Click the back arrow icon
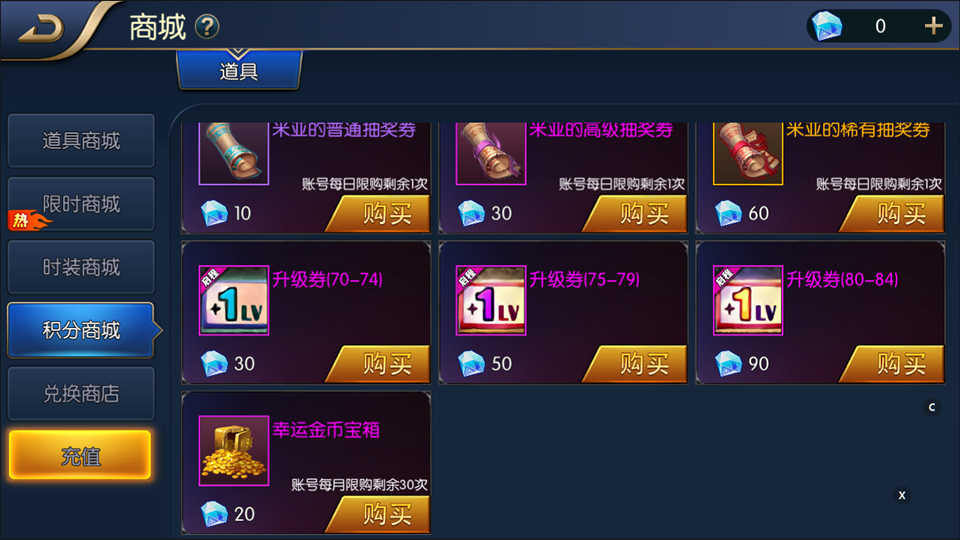 pos(42,29)
